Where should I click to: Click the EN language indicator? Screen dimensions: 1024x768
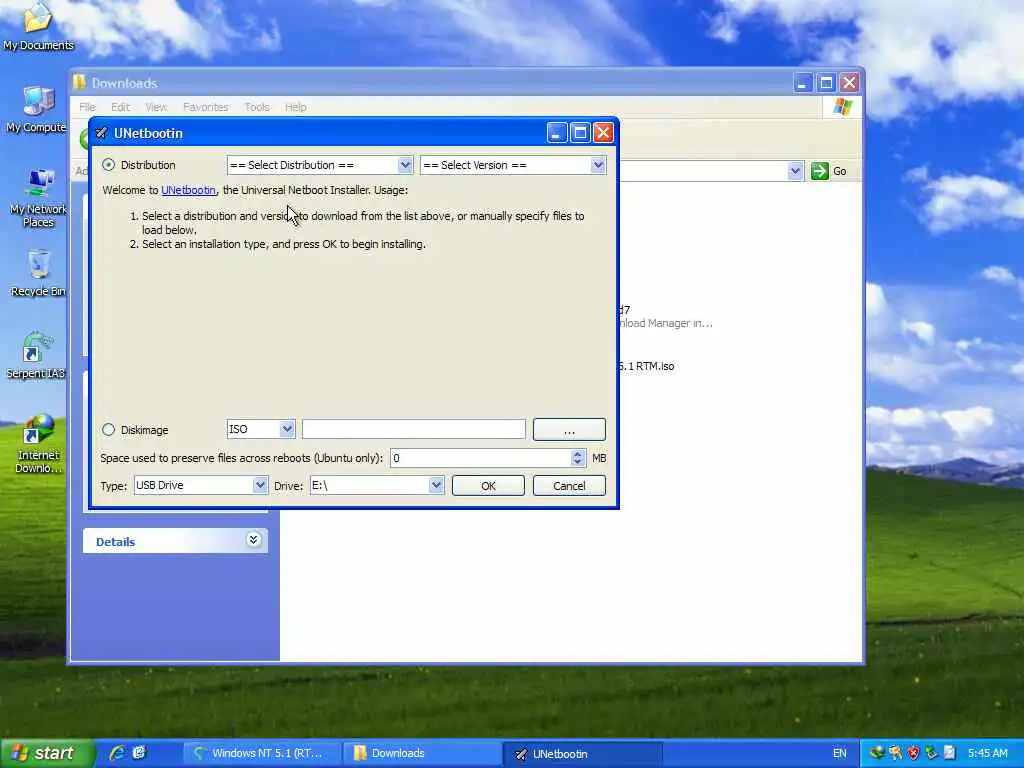(839, 754)
